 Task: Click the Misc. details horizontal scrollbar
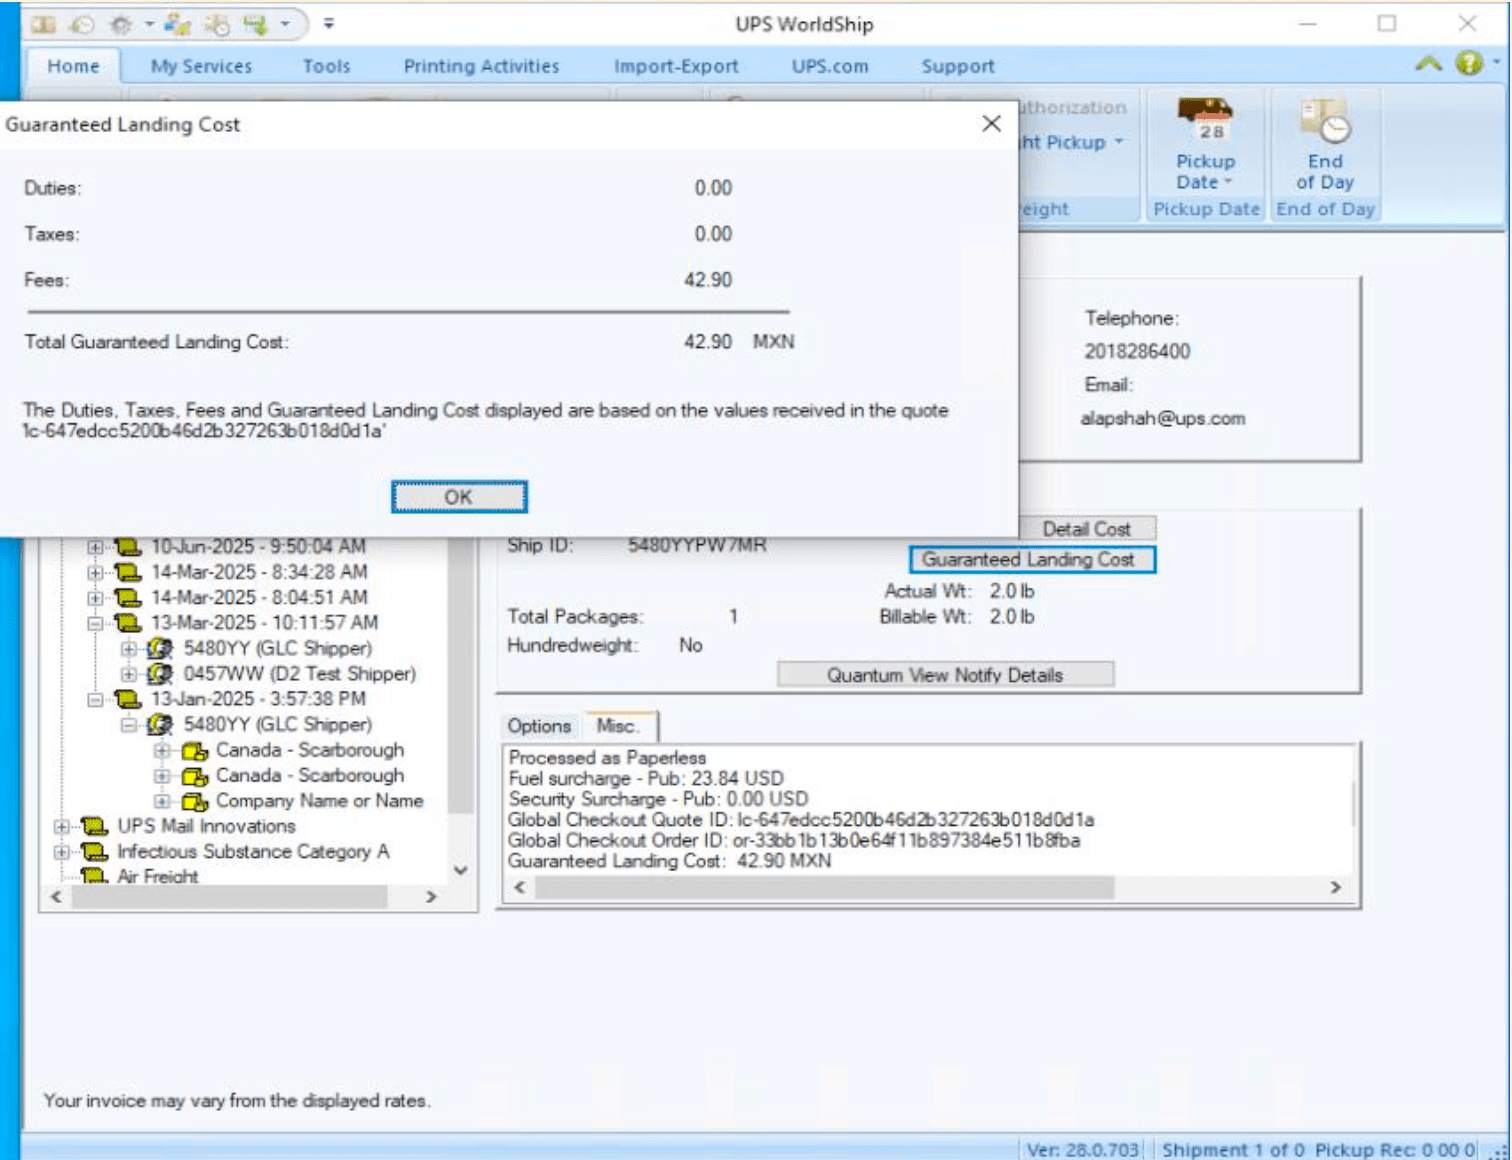coord(825,887)
